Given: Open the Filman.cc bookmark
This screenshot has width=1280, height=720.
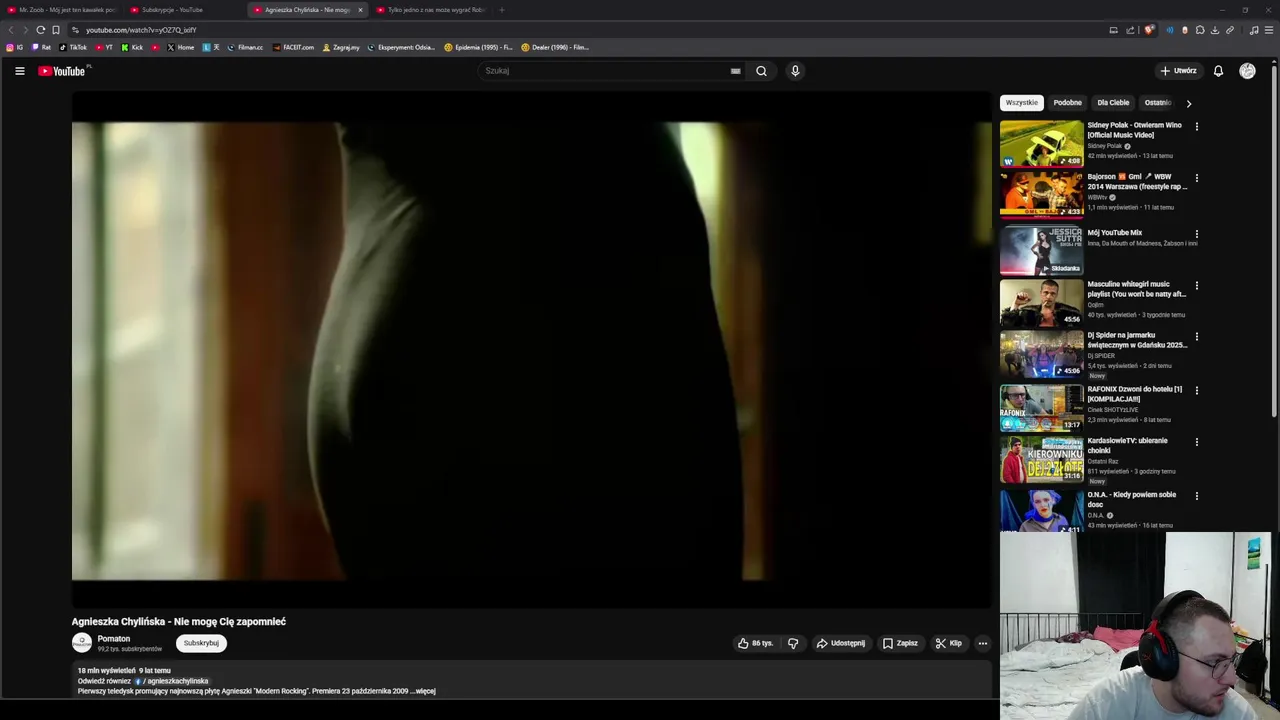Looking at the screenshot, I should [x=245, y=47].
